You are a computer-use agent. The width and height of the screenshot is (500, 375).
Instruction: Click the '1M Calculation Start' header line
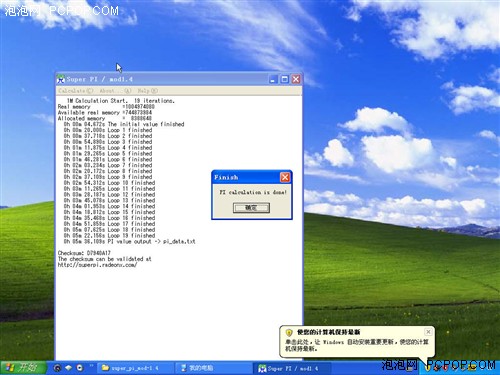click(x=121, y=101)
